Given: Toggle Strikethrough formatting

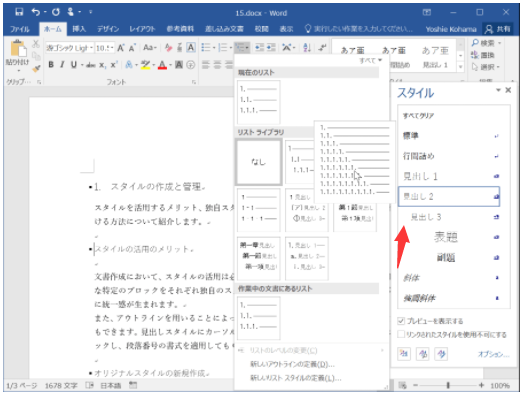Looking at the screenshot, I should click(x=91, y=65).
